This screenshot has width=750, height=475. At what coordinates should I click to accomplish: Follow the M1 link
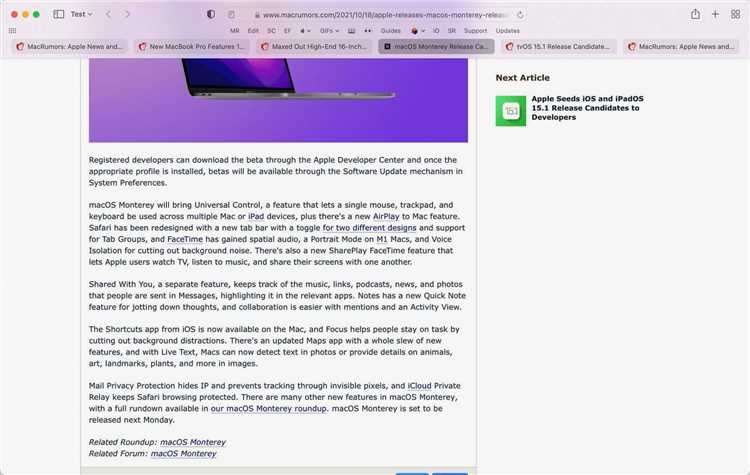click(x=382, y=239)
